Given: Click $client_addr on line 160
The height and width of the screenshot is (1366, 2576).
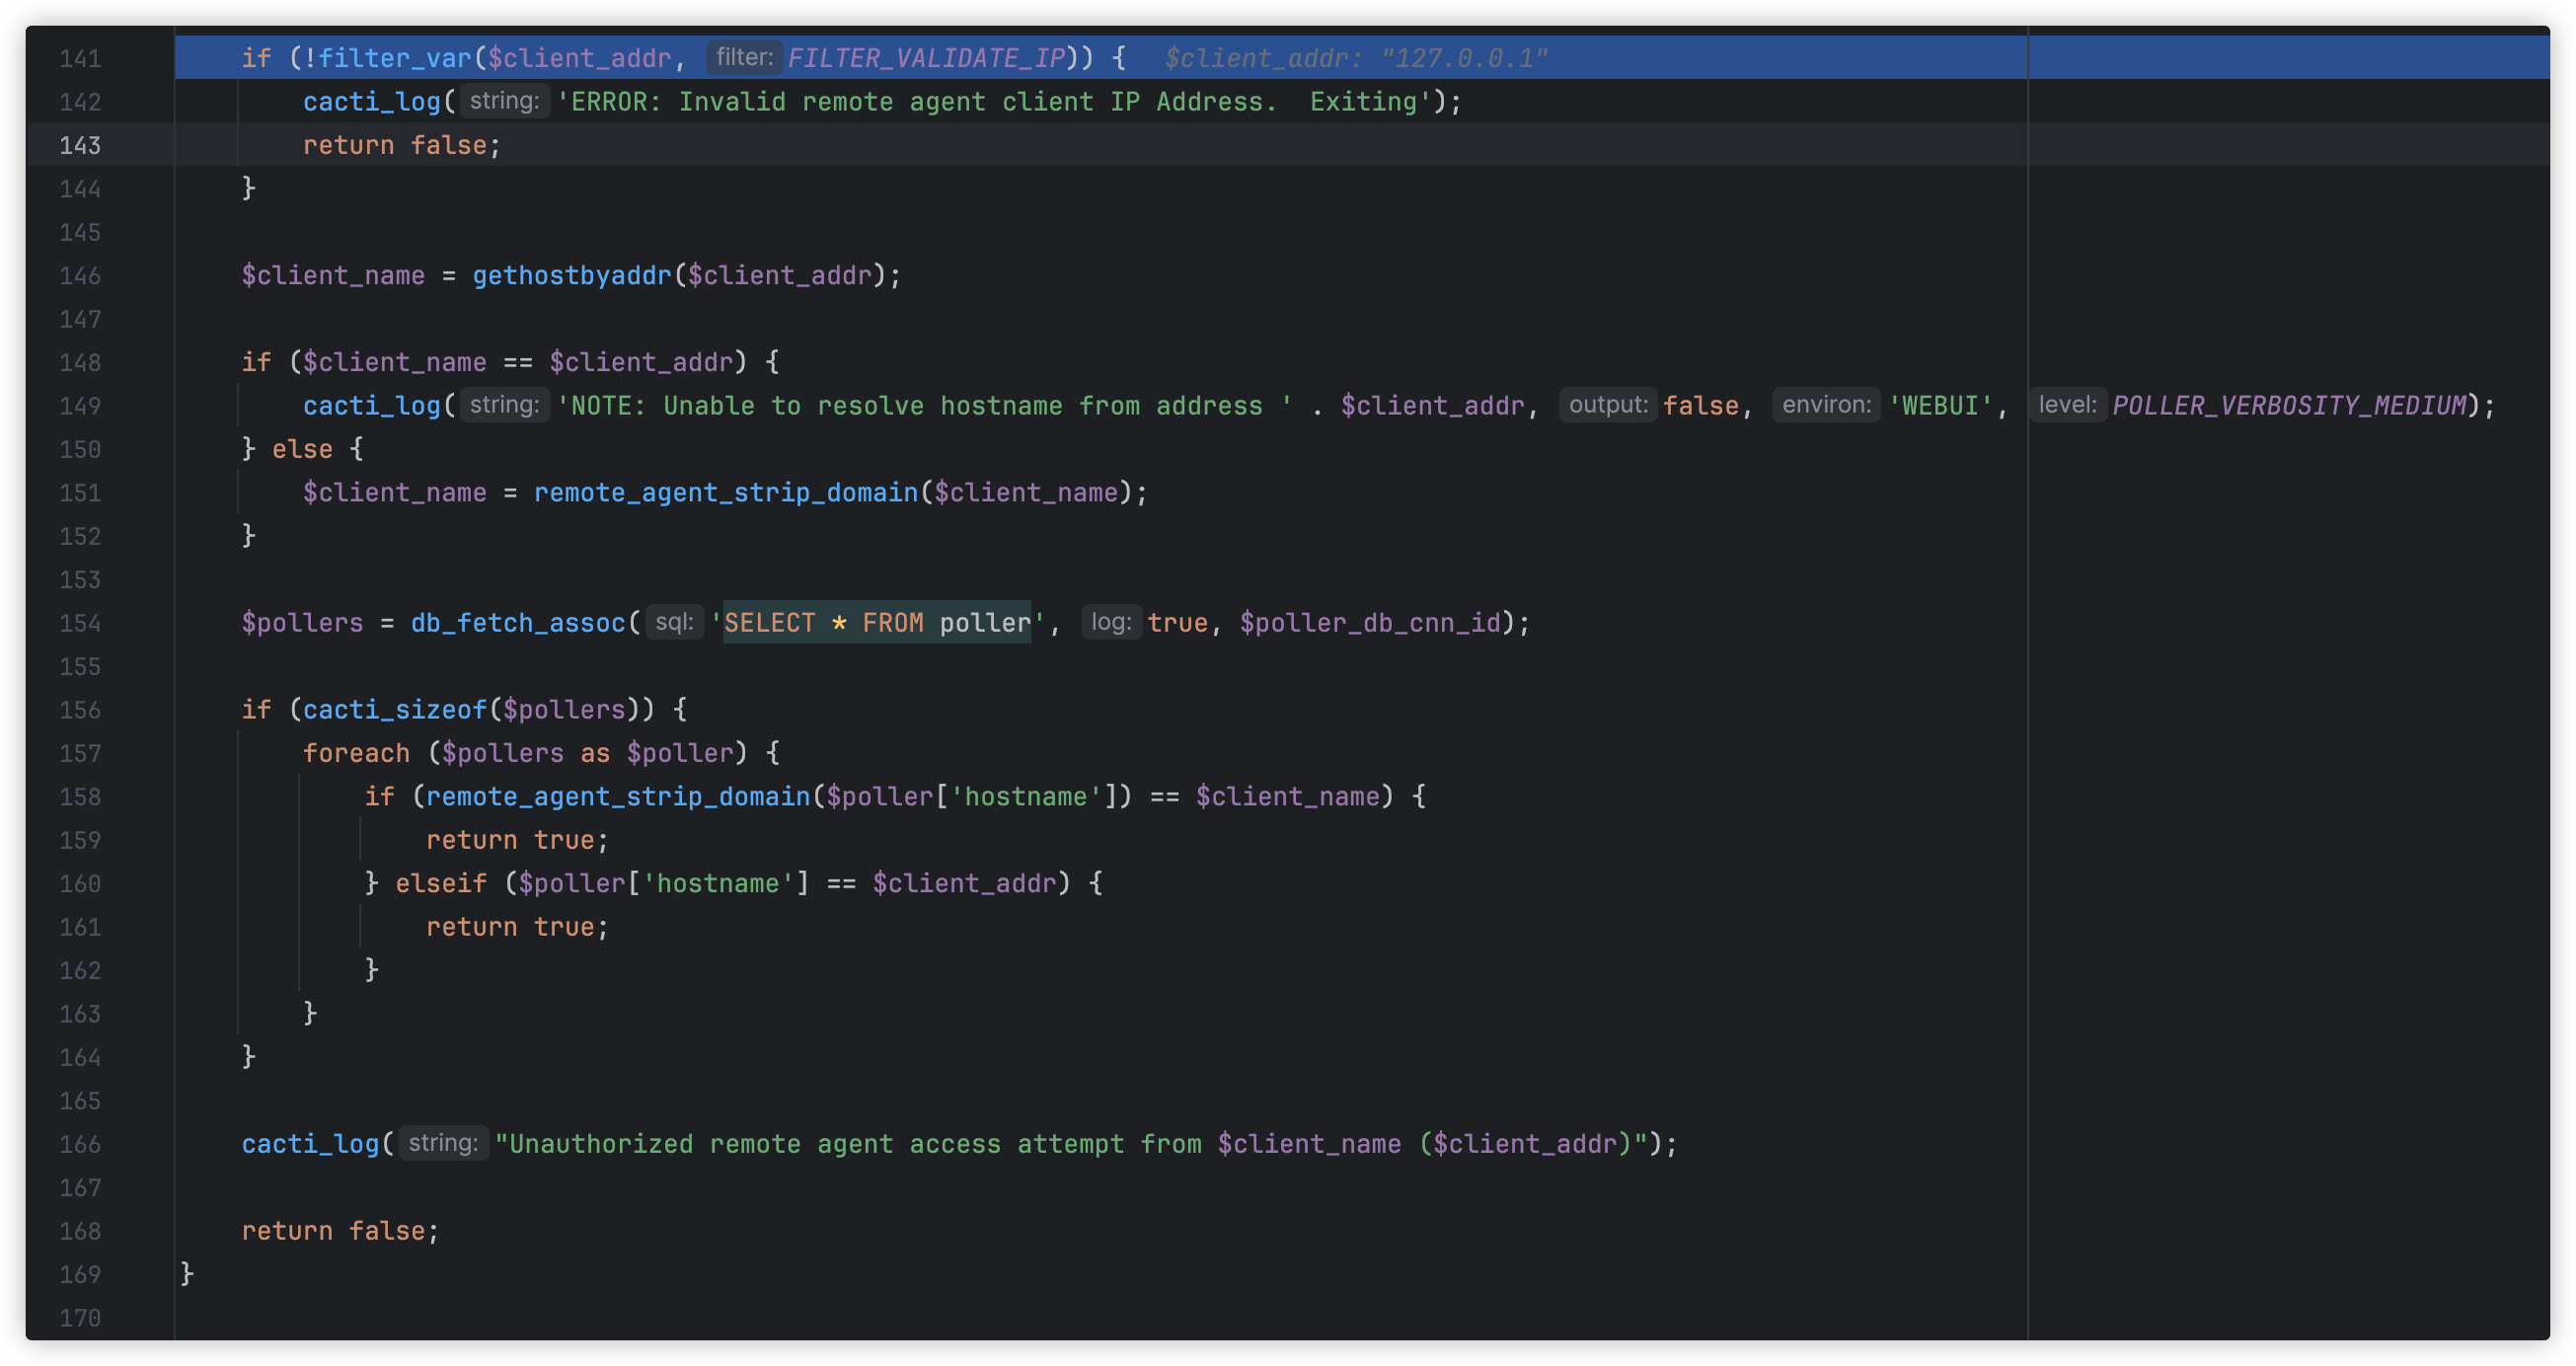Looking at the screenshot, I should (964, 884).
